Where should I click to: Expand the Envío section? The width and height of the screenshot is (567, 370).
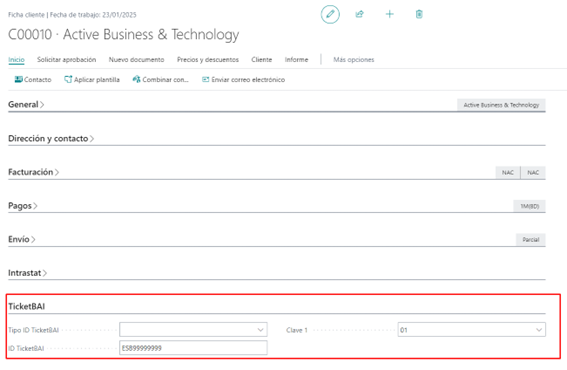(22, 239)
